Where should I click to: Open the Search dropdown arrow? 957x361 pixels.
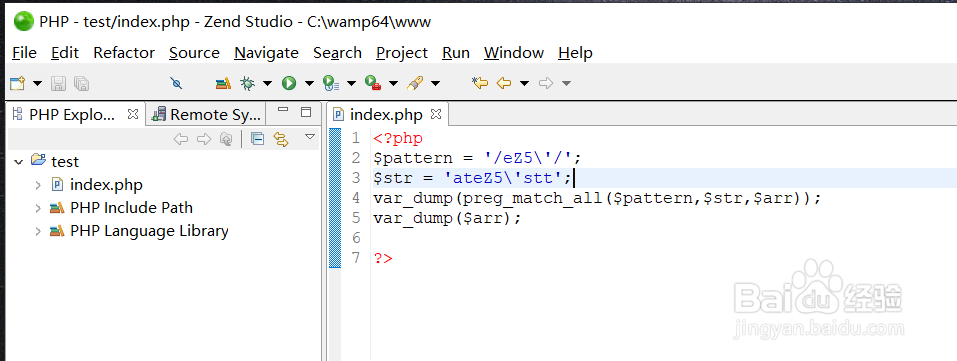click(435, 83)
